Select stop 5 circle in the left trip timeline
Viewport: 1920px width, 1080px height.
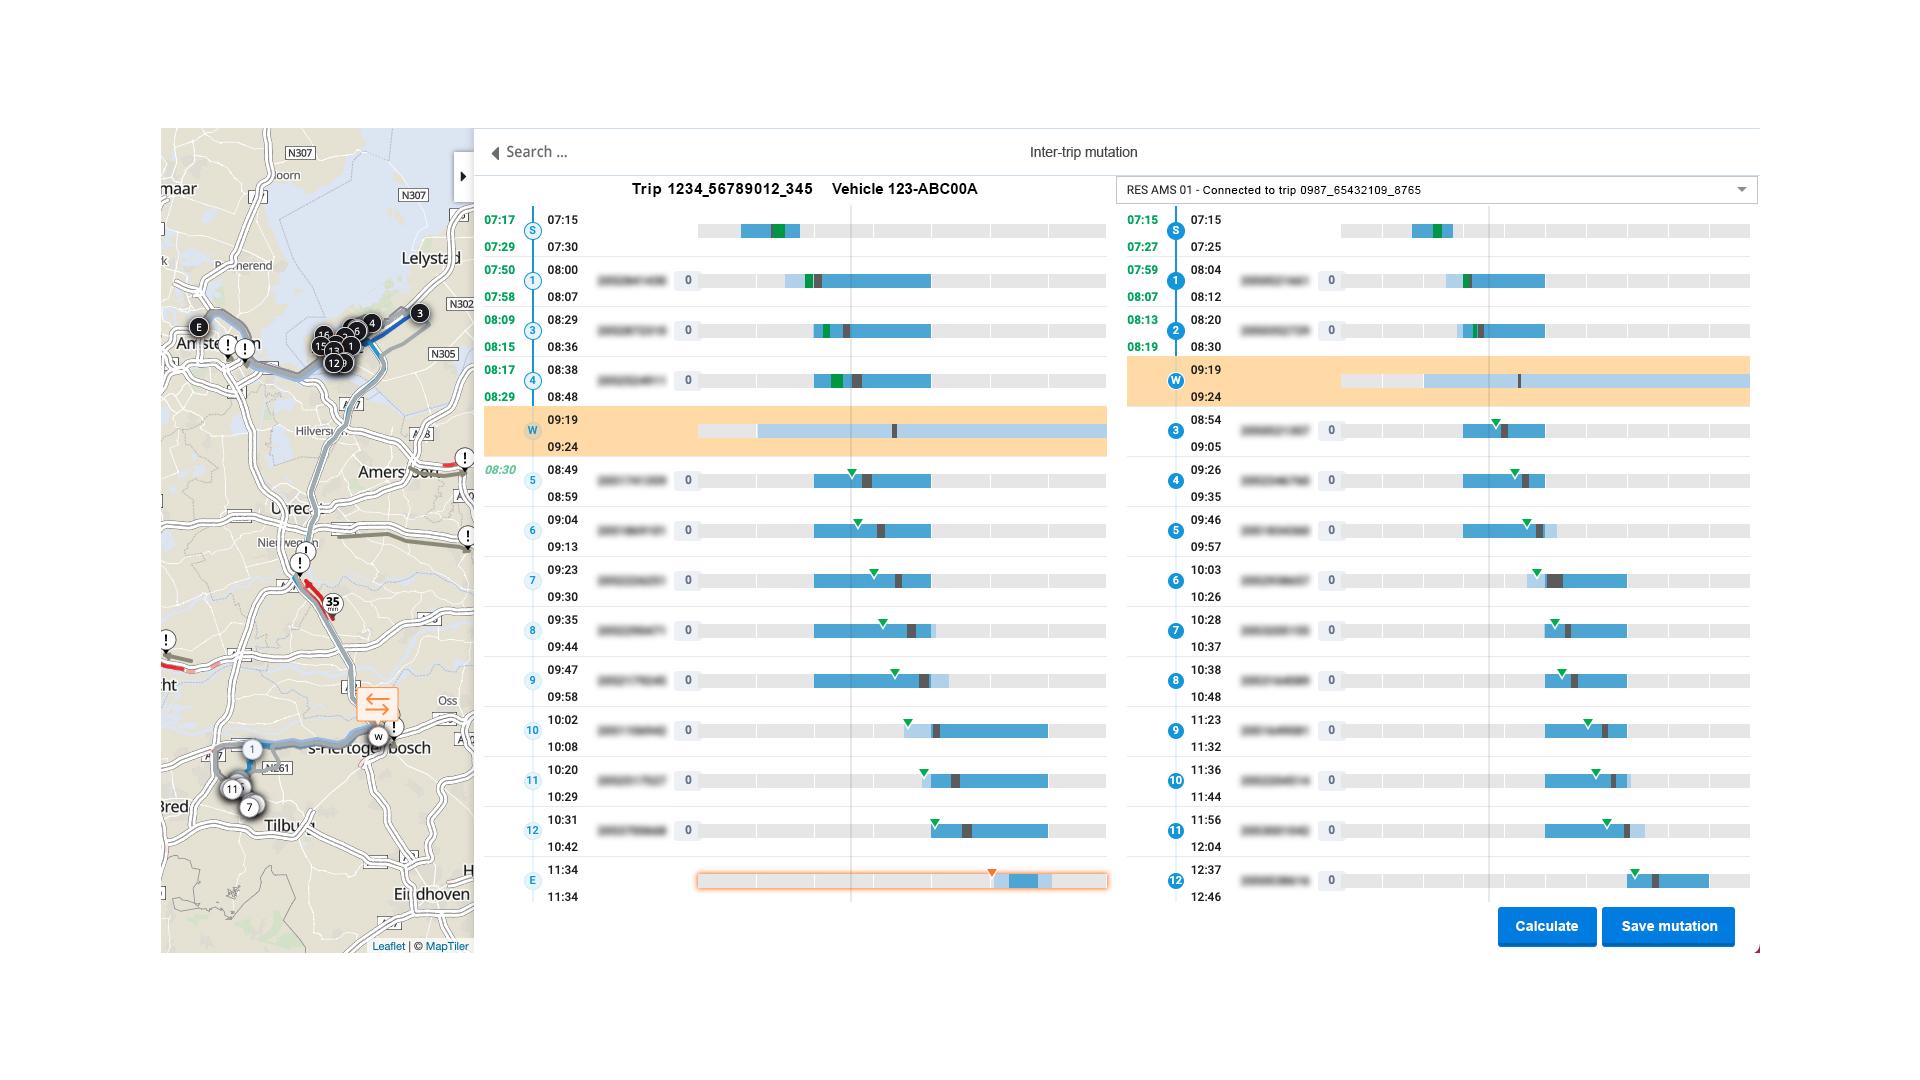532,480
